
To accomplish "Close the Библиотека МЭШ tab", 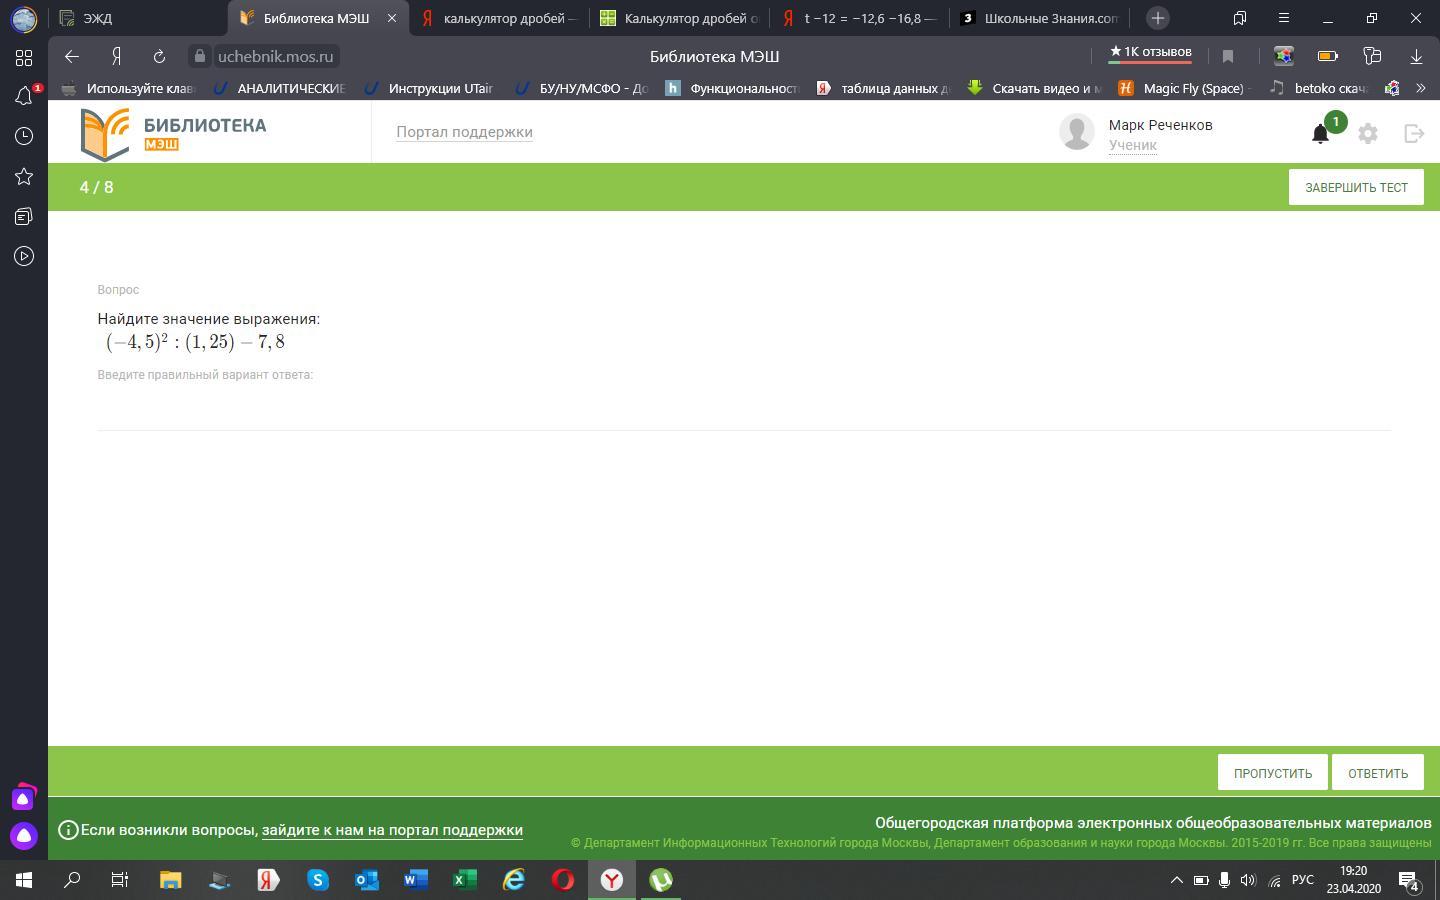I will 392,18.
